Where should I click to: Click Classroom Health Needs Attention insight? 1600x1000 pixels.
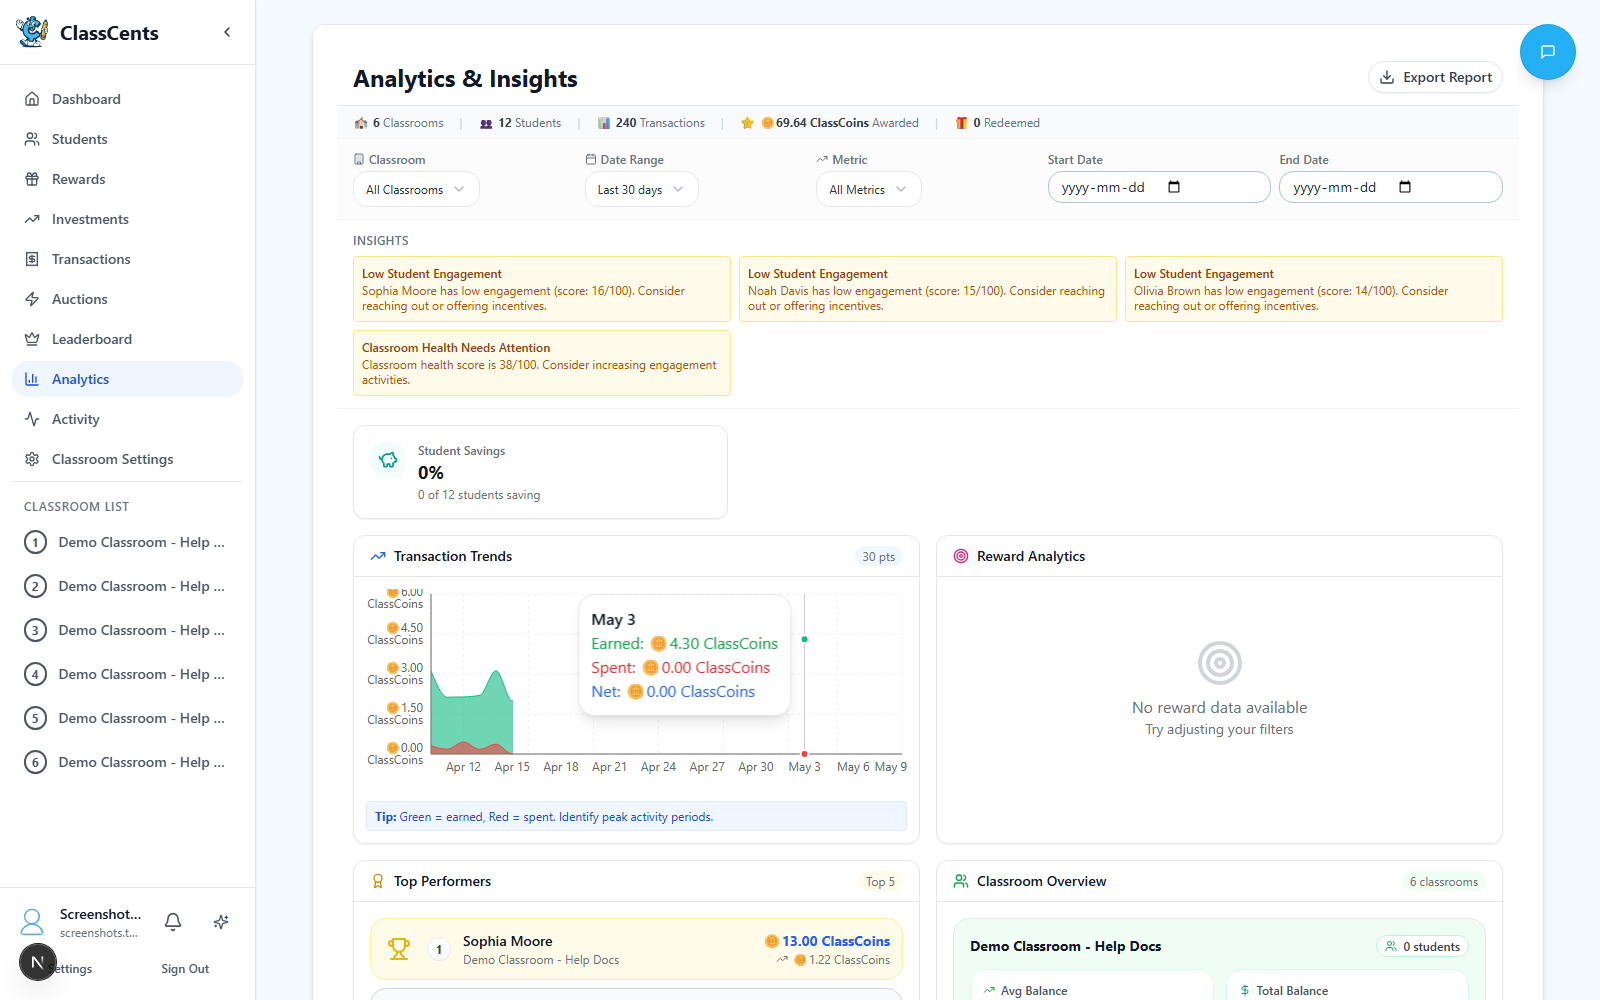pyautogui.click(x=542, y=363)
